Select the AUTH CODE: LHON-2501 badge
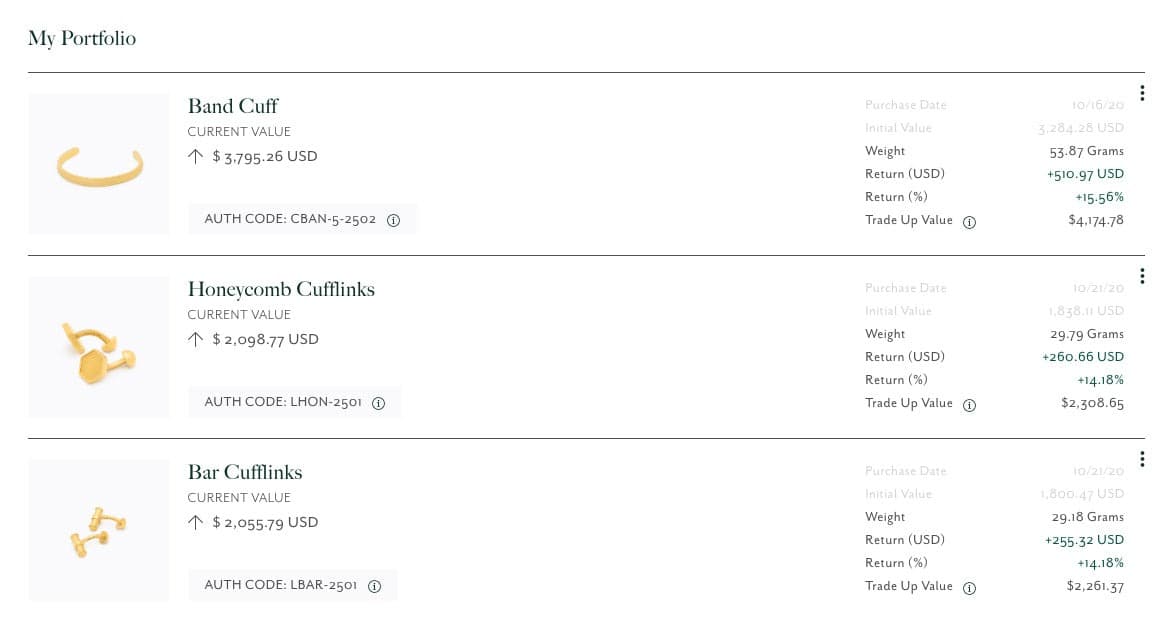Screen dimensions: 1173x629 click(x=295, y=402)
